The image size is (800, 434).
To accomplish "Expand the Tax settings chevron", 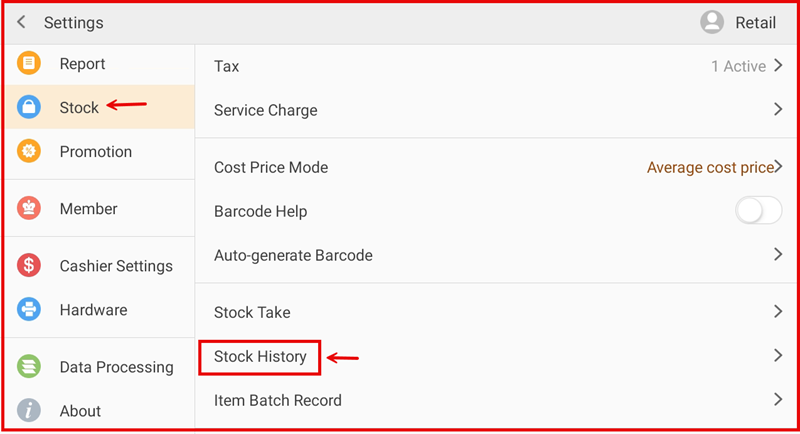I will coord(777,67).
